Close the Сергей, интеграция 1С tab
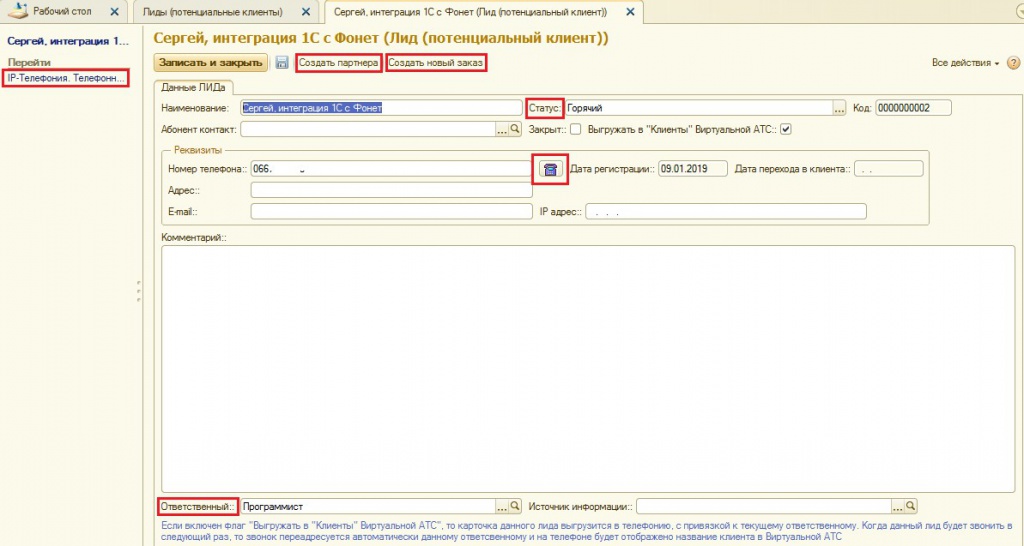1024x546 pixels. (x=630, y=12)
